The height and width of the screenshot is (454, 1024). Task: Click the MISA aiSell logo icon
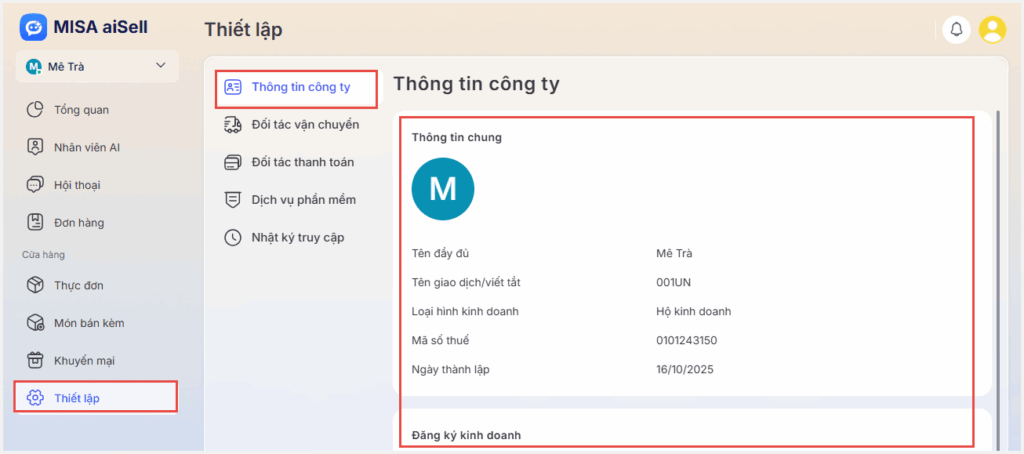click(33, 28)
